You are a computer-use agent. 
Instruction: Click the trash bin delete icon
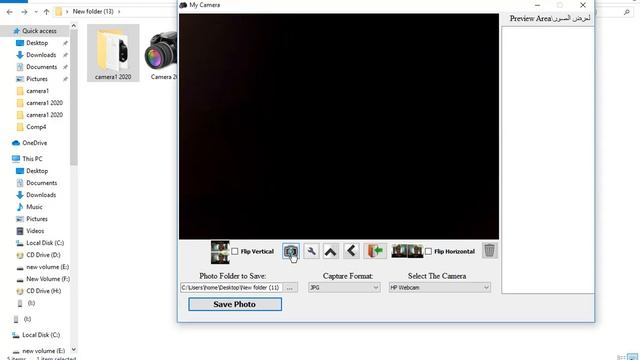[489, 251]
